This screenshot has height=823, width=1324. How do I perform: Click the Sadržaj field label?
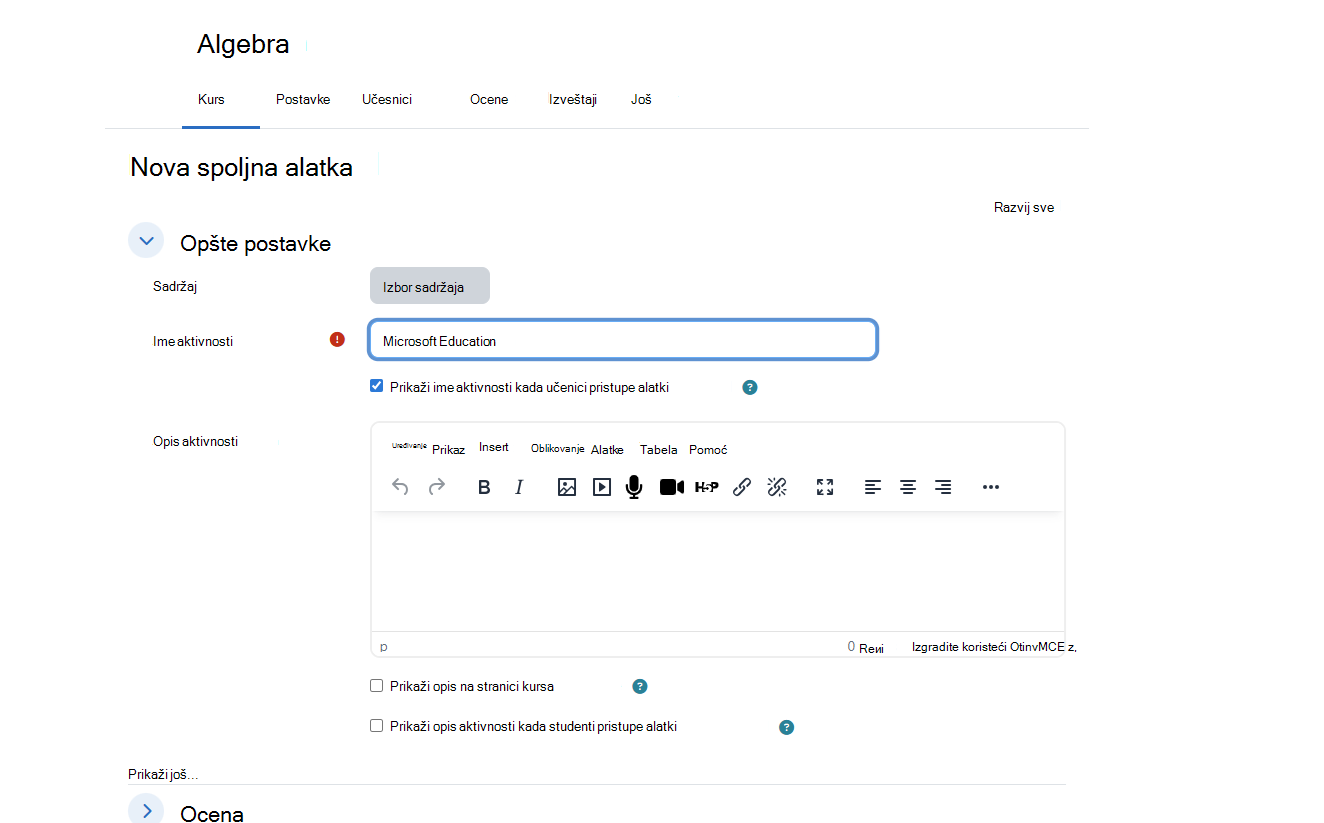pyautogui.click(x=175, y=286)
